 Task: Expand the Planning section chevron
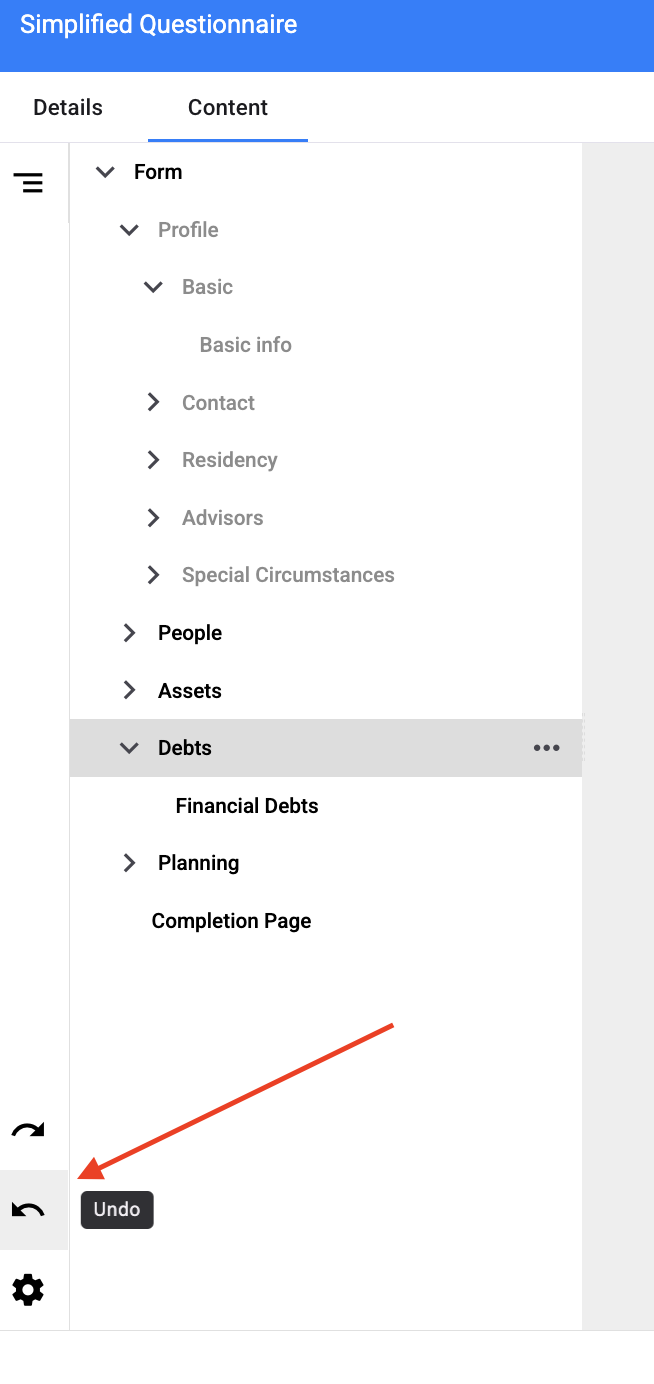129,863
